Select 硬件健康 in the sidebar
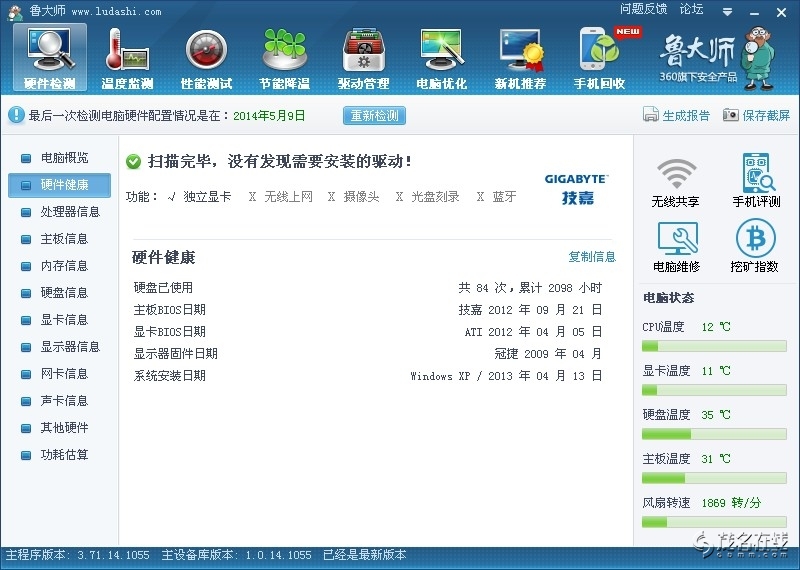This screenshot has width=800, height=570. [59, 185]
